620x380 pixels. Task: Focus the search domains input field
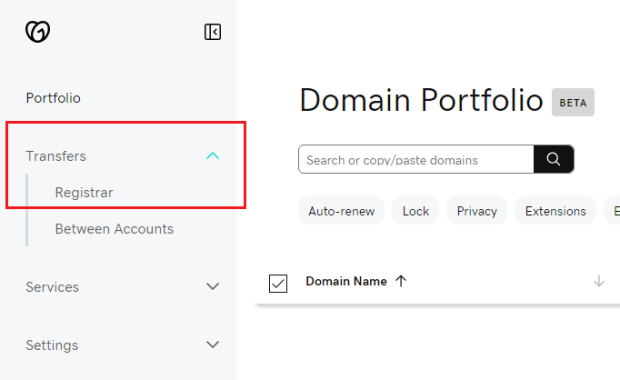(416, 159)
